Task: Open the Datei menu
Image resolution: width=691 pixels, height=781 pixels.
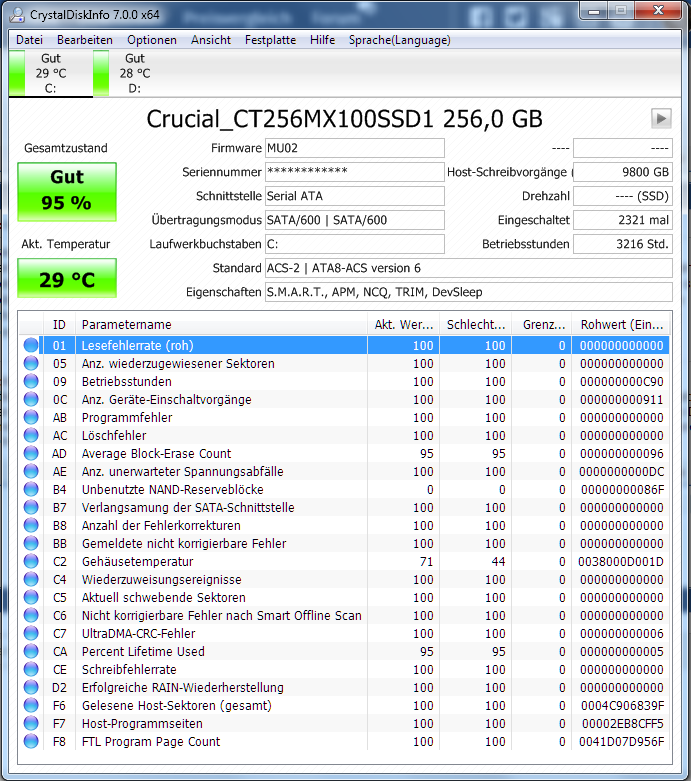Action: (x=29, y=40)
